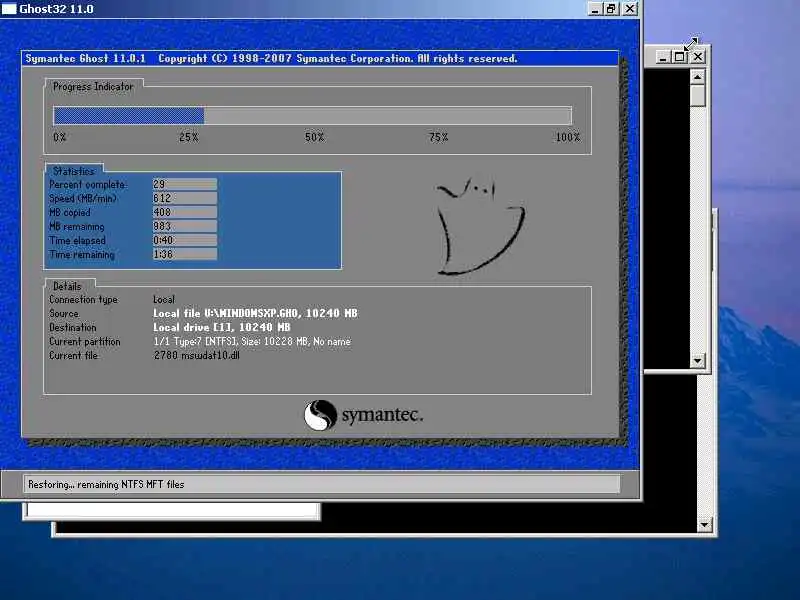Minimize the Ghost32 11.0 window
The height and width of the screenshot is (600, 800).
[594, 9]
